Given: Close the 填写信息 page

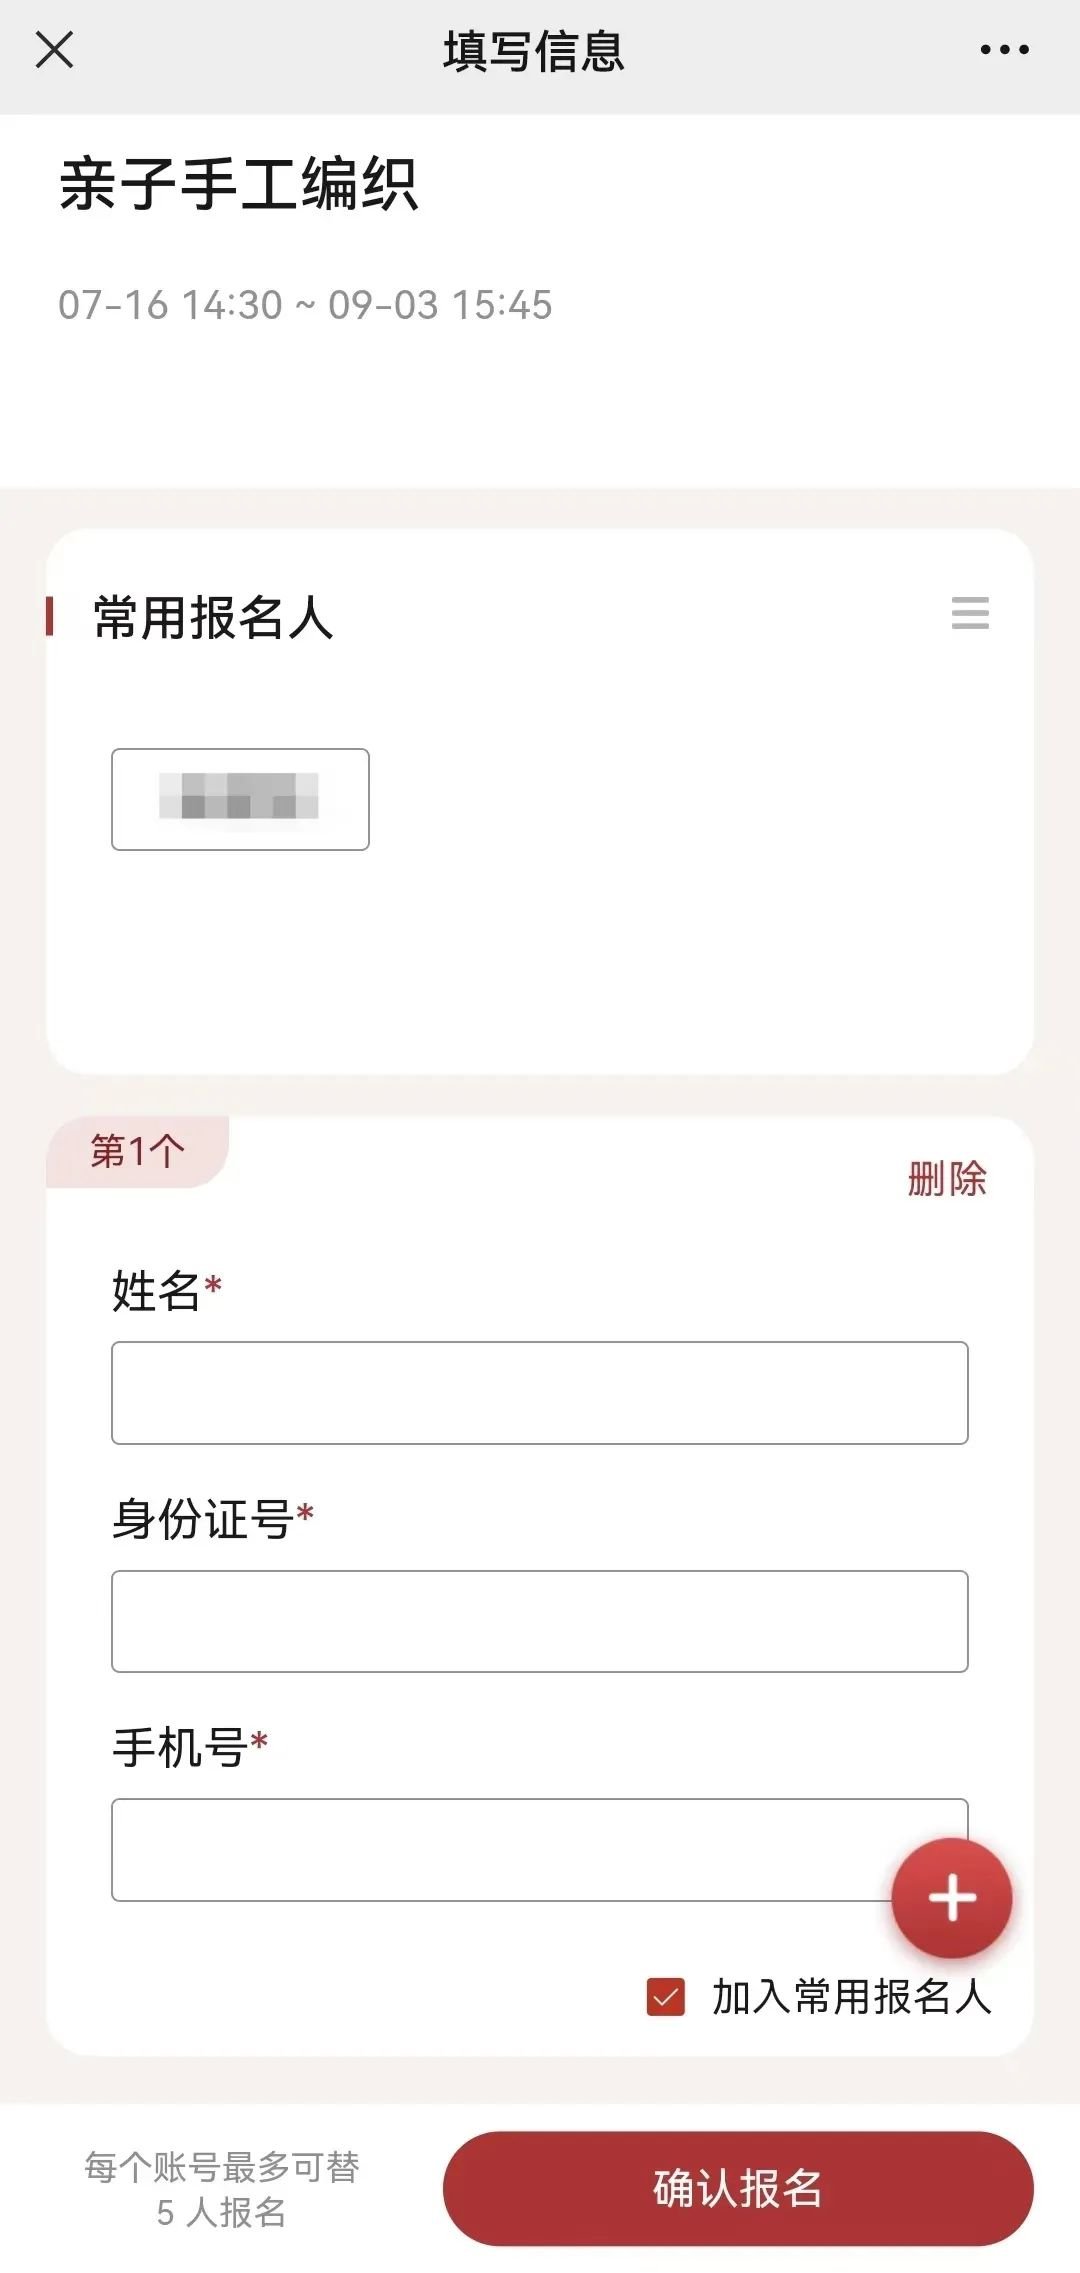Looking at the screenshot, I should pyautogui.click(x=54, y=49).
